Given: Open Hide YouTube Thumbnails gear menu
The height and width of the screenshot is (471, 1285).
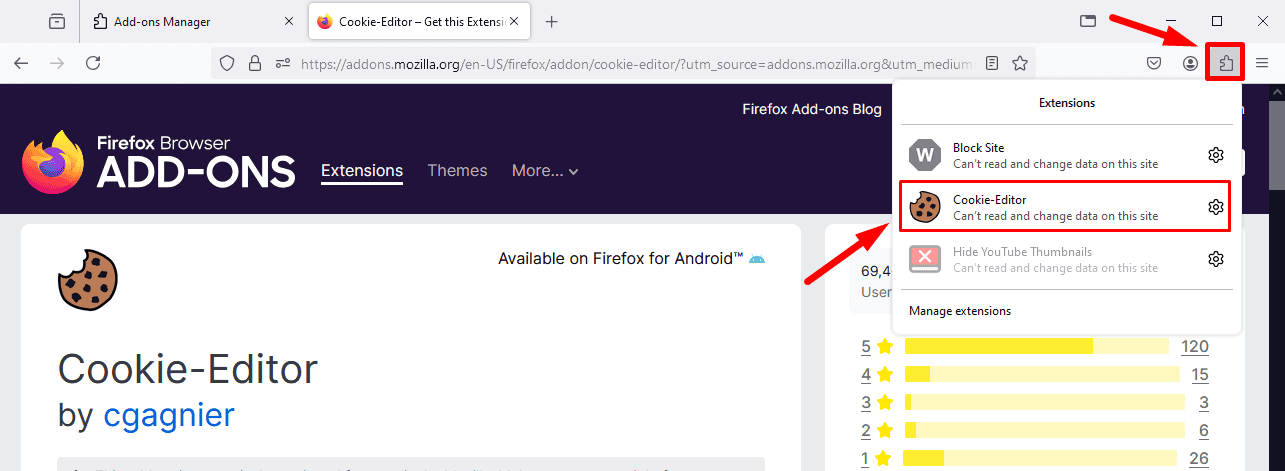Looking at the screenshot, I should (x=1215, y=259).
